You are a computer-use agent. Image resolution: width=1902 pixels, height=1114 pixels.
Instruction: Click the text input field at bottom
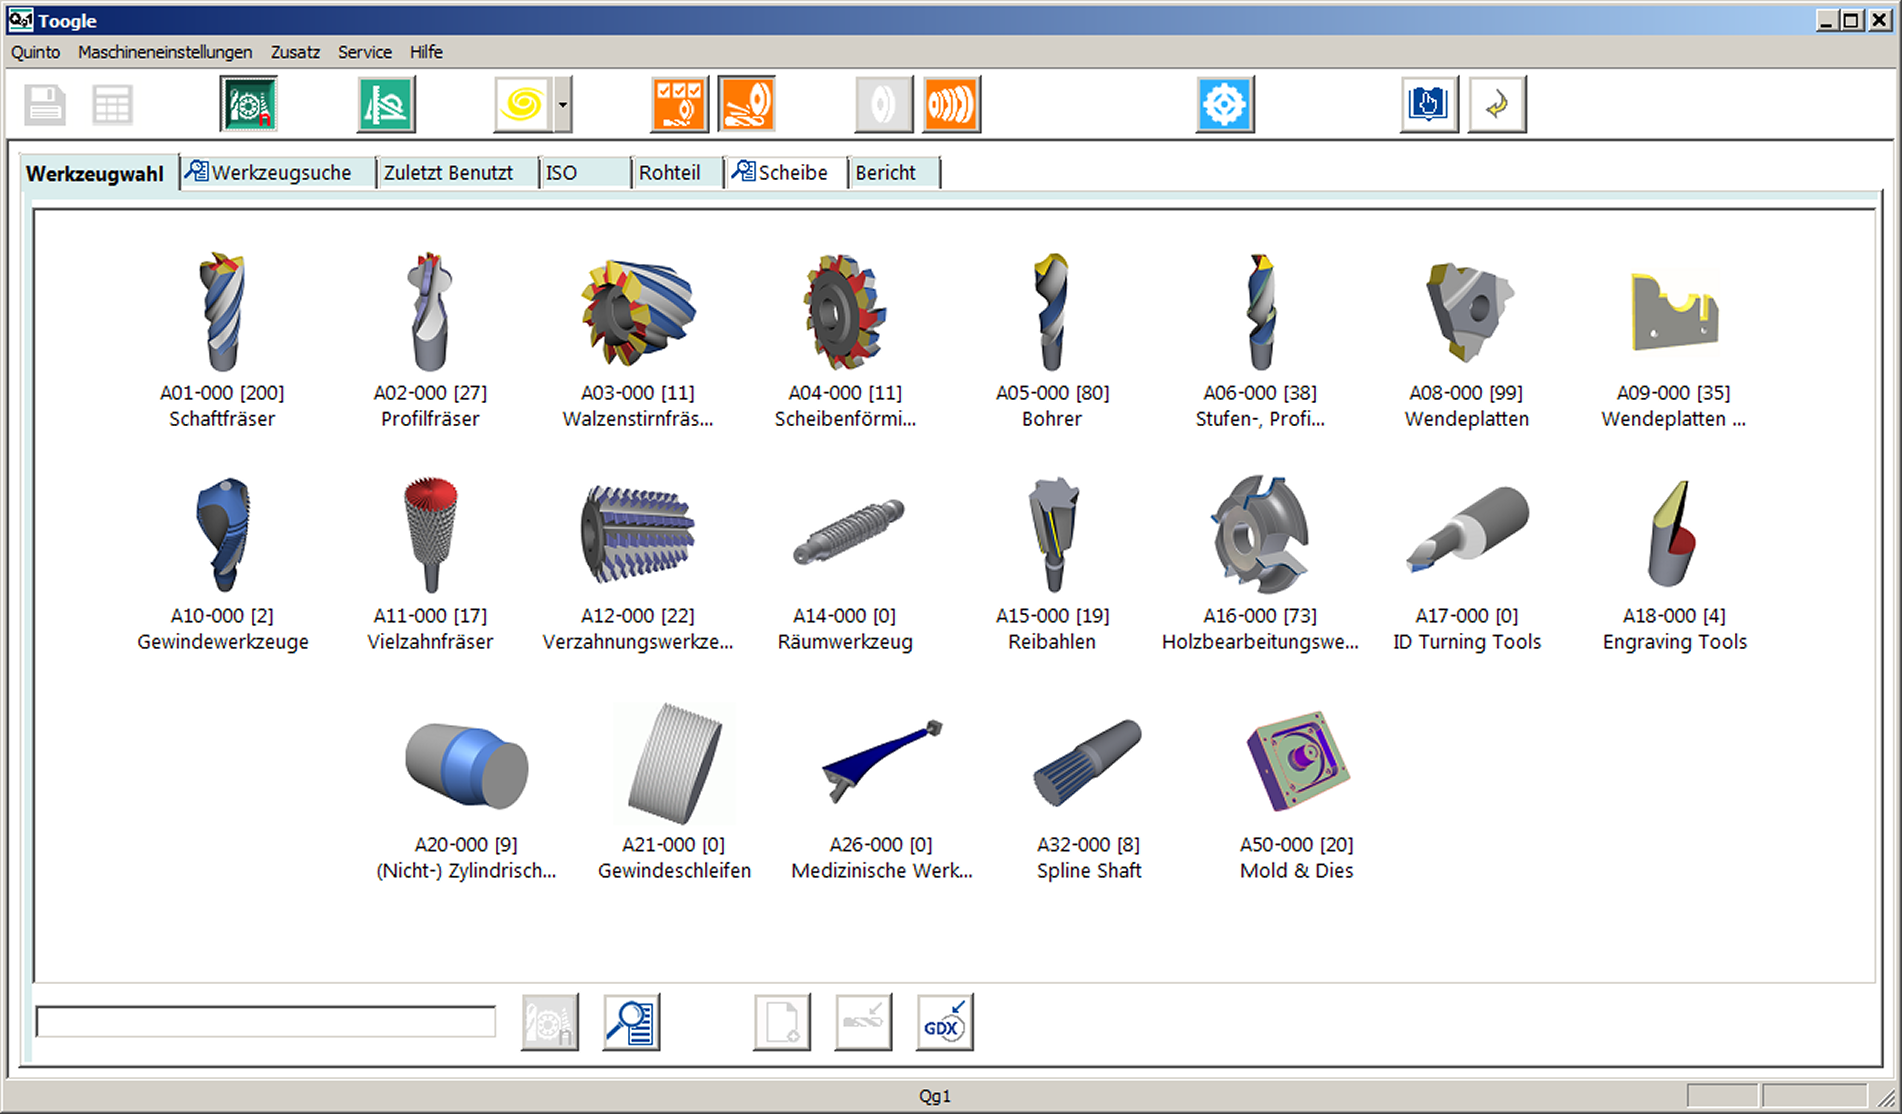(266, 1022)
